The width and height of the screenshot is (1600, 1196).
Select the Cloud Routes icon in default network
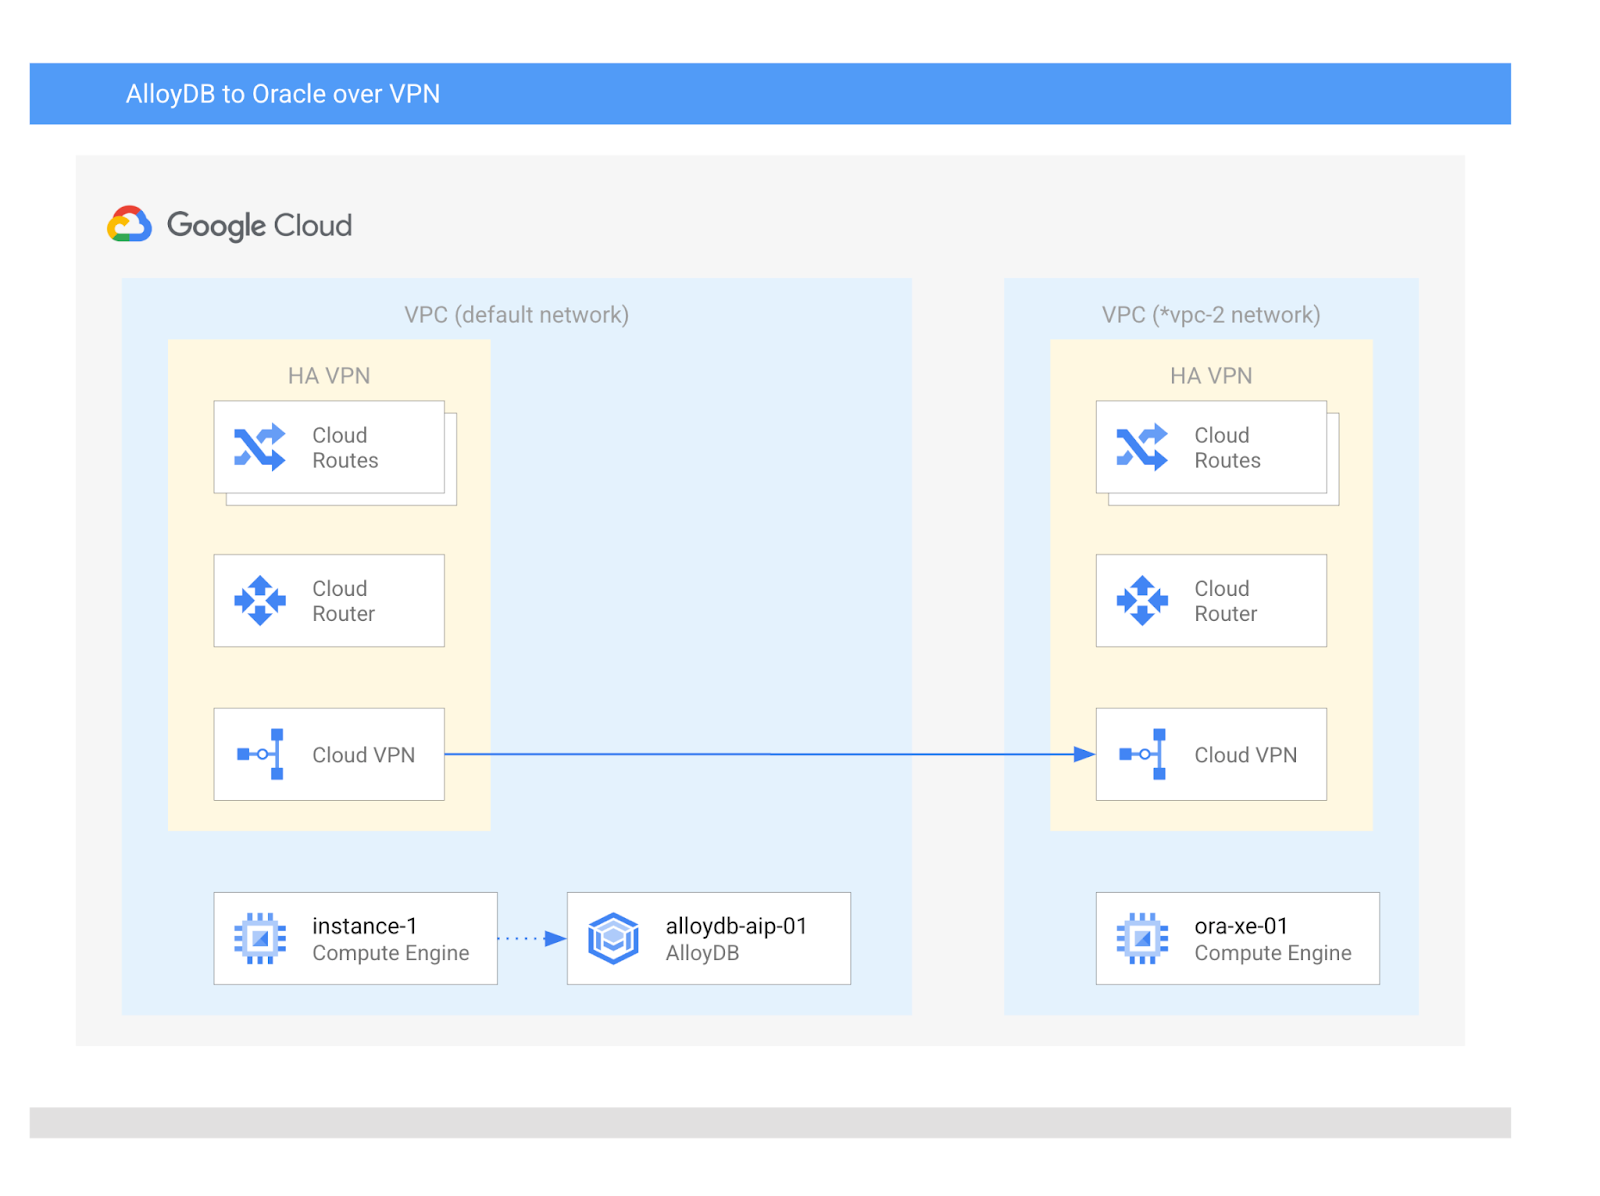click(x=259, y=447)
